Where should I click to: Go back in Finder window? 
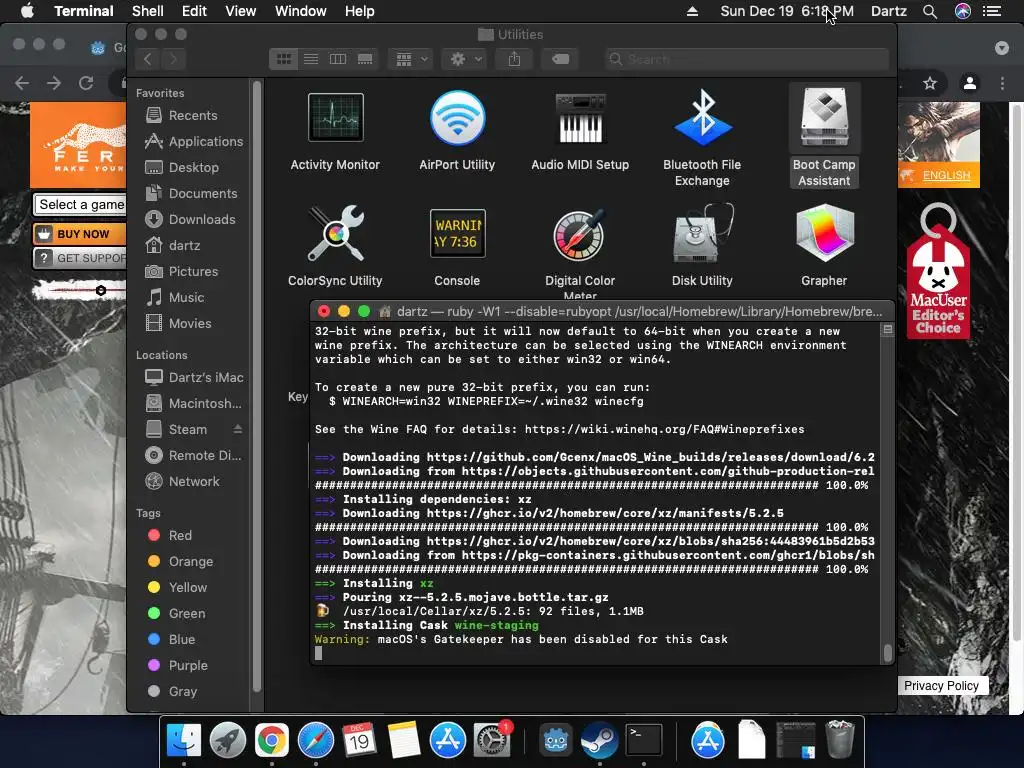(x=148, y=59)
